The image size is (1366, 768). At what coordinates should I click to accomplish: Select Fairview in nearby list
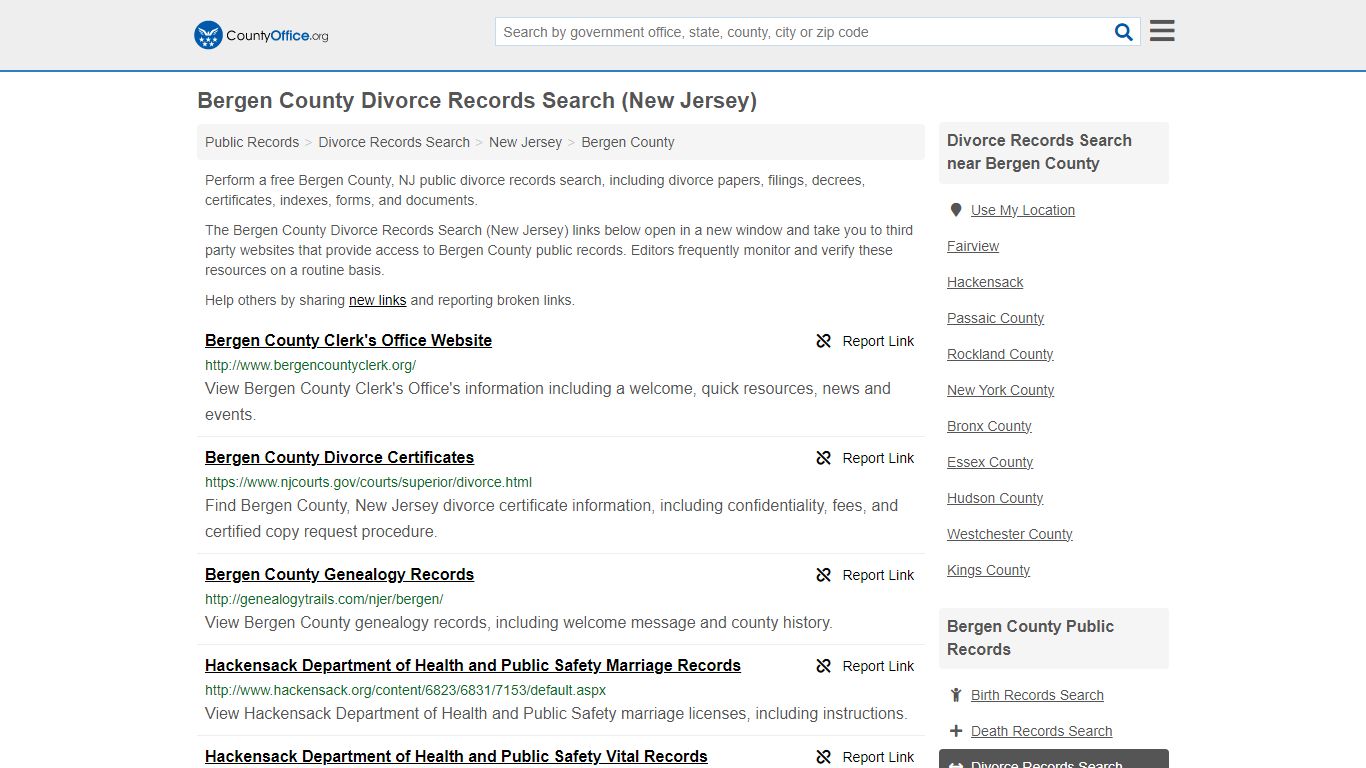point(973,246)
